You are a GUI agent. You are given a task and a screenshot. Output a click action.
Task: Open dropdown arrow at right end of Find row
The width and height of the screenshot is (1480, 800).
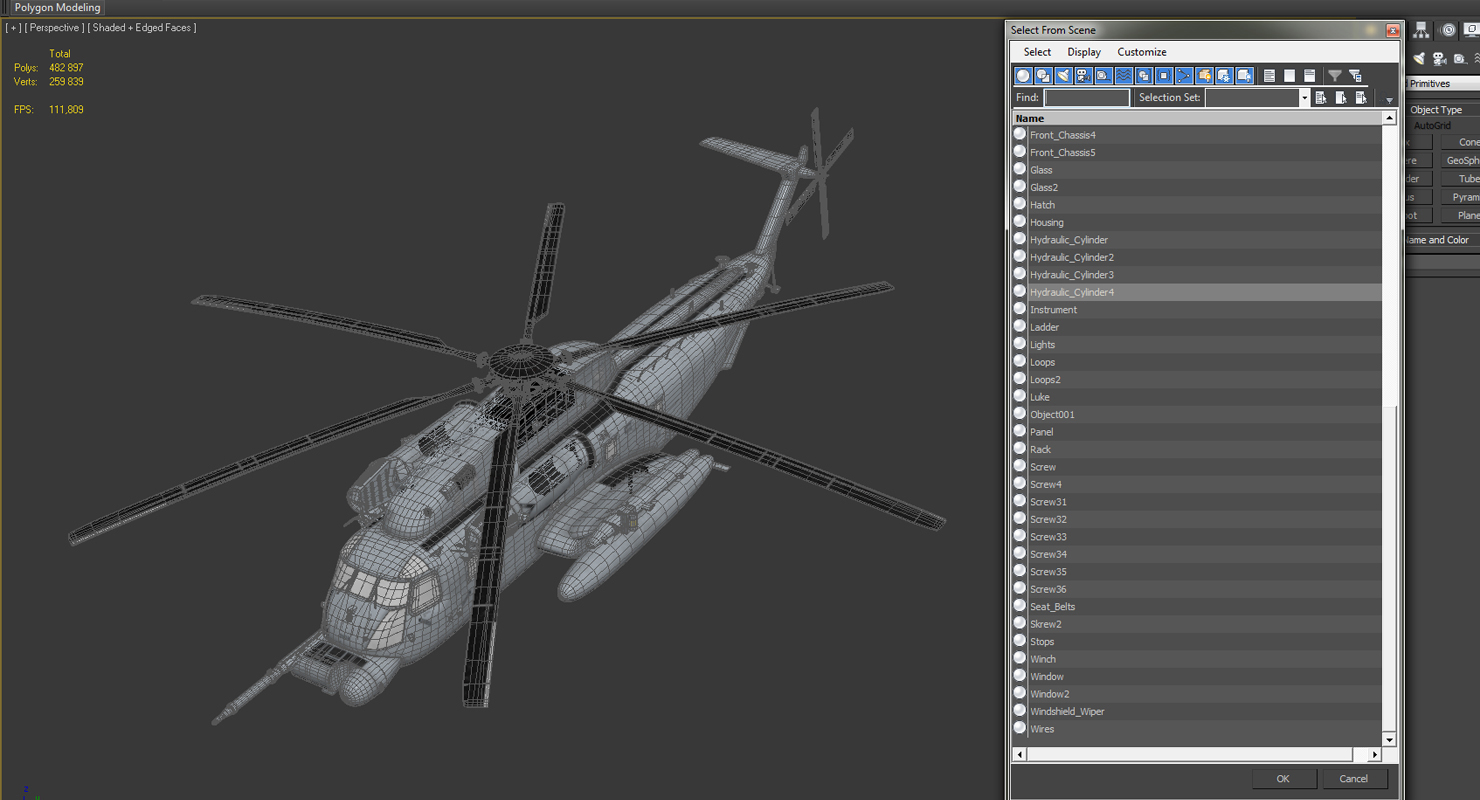click(1389, 100)
